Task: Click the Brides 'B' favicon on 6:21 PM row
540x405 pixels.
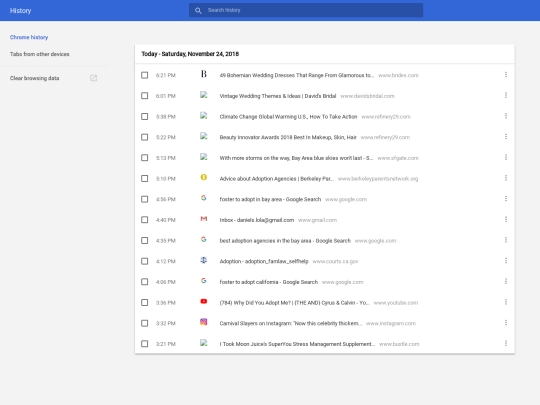Action: [204, 74]
